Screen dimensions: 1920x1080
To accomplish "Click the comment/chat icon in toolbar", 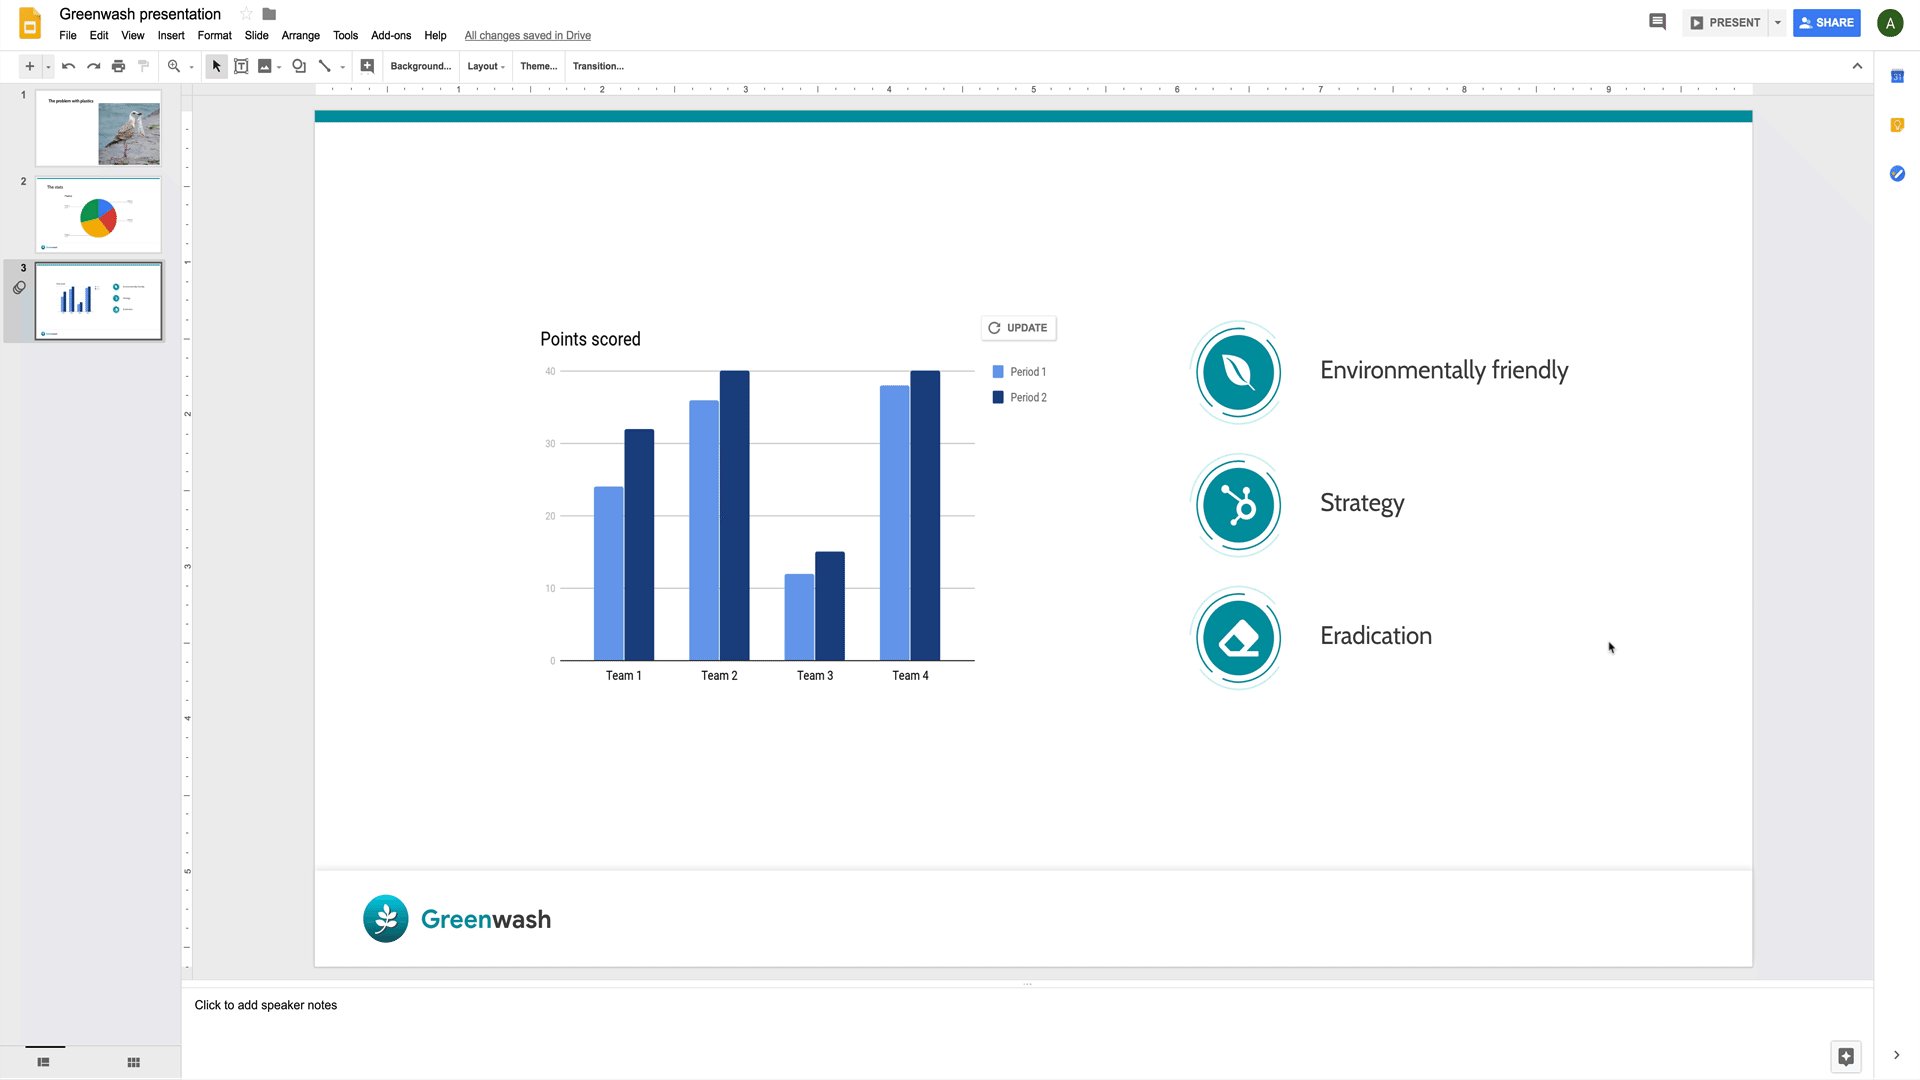I will tap(1658, 22).
